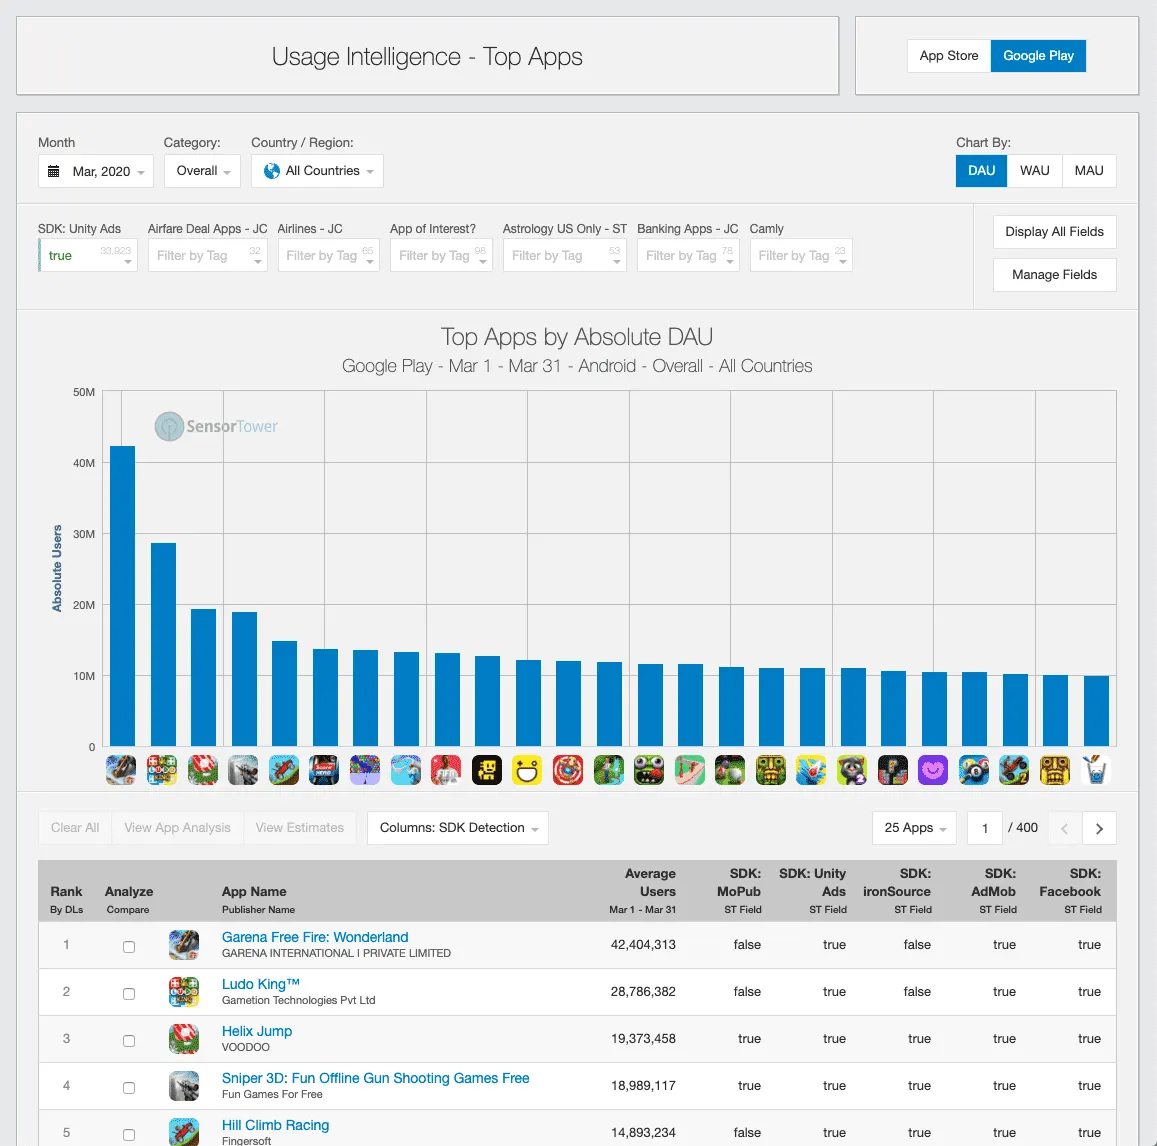The width and height of the screenshot is (1157, 1146).
Task: Click the View Estimates button
Action: 300,828
